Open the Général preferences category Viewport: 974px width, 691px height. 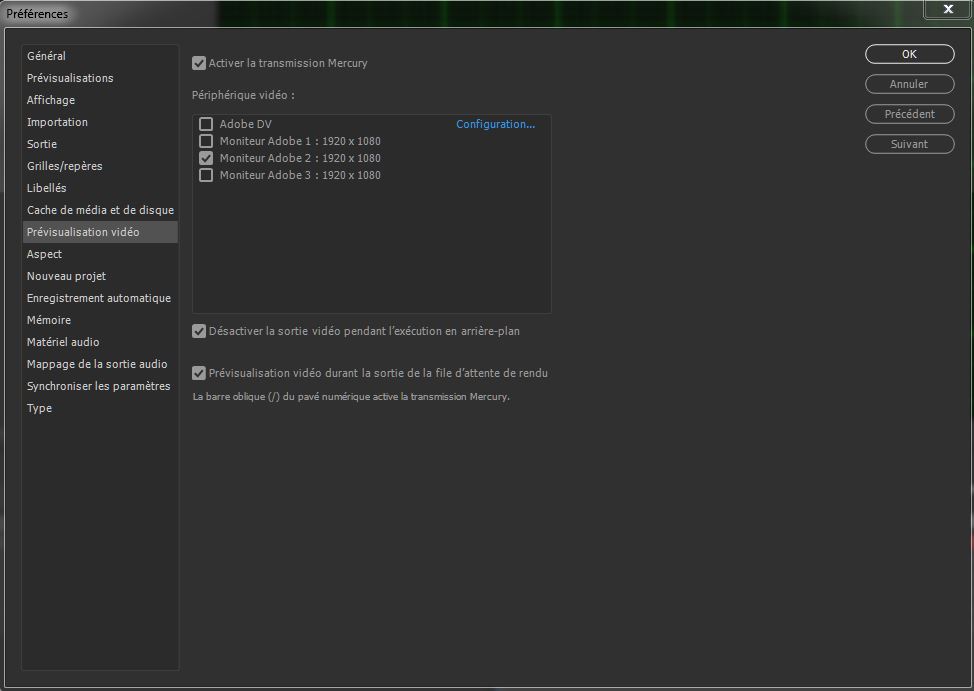[47, 56]
